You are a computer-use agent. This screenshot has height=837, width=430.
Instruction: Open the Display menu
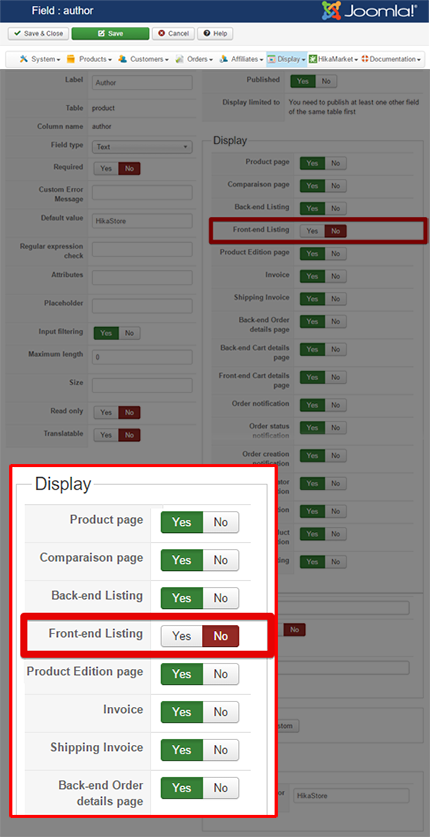pyautogui.click(x=286, y=59)
